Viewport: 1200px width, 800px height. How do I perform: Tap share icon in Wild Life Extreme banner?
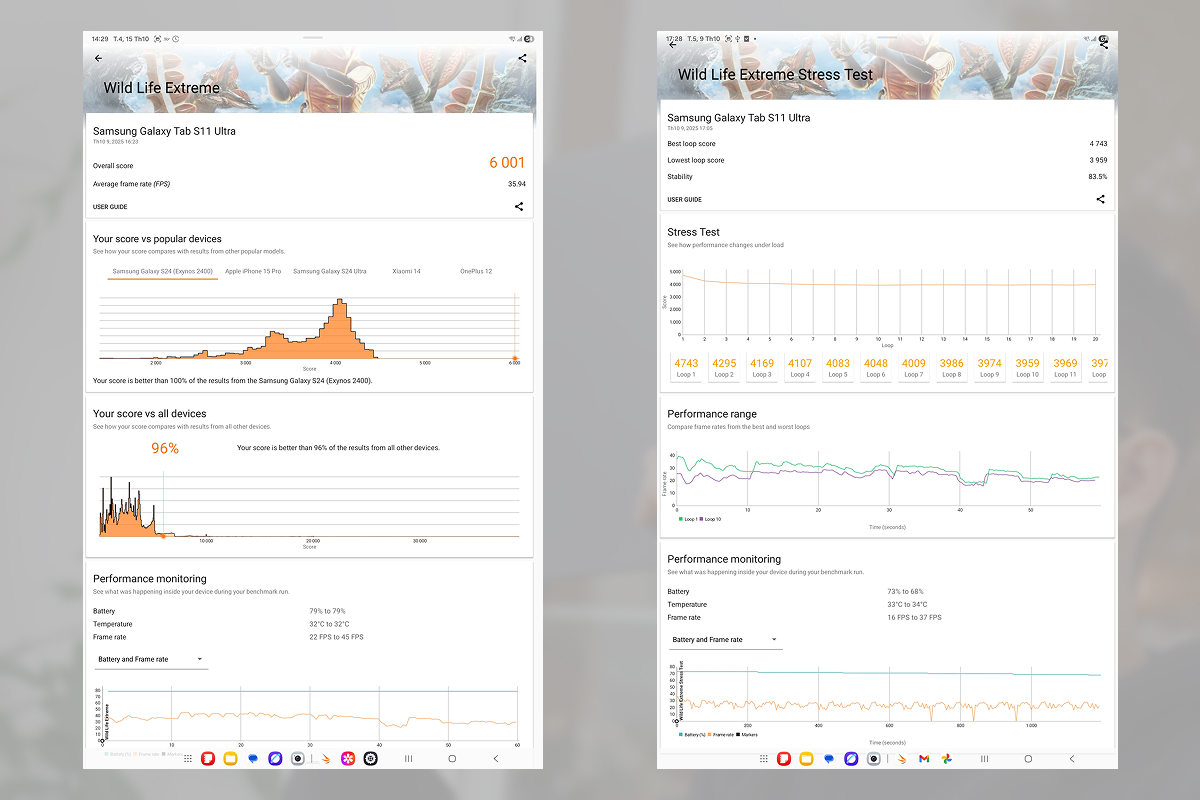coord(522,58)
